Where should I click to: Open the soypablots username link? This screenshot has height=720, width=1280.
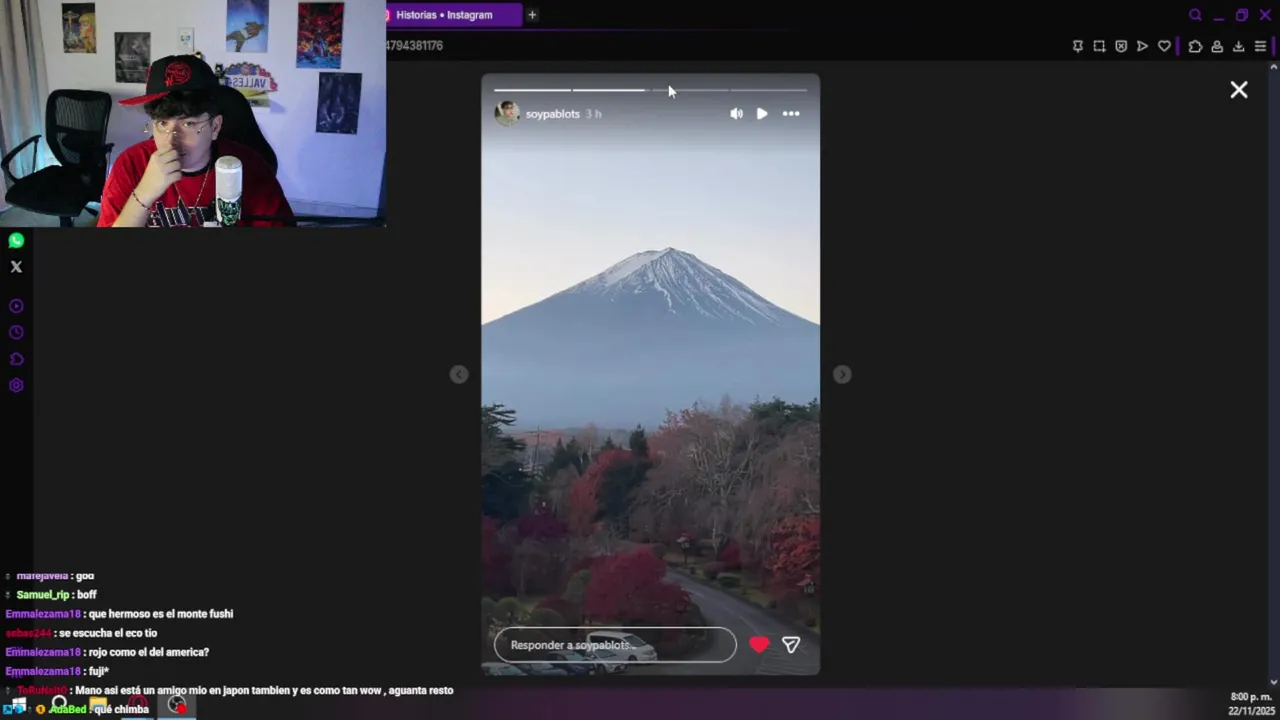(x=553, y=114)
